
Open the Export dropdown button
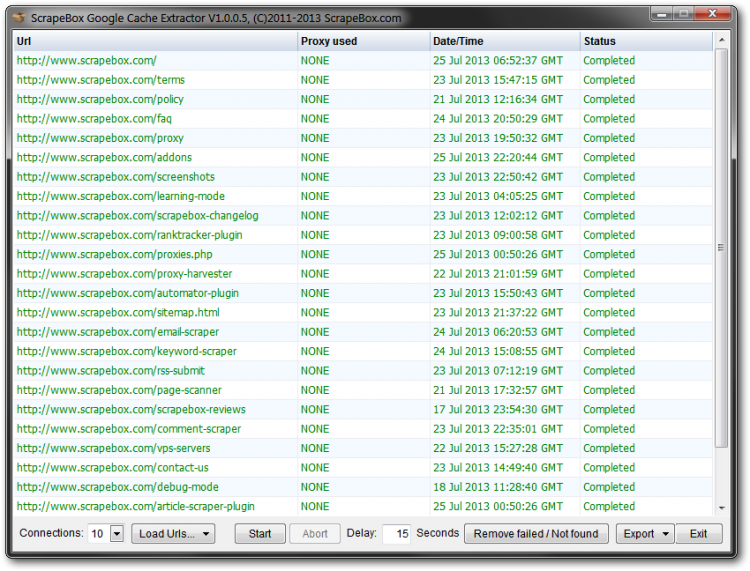click(645, 533)
